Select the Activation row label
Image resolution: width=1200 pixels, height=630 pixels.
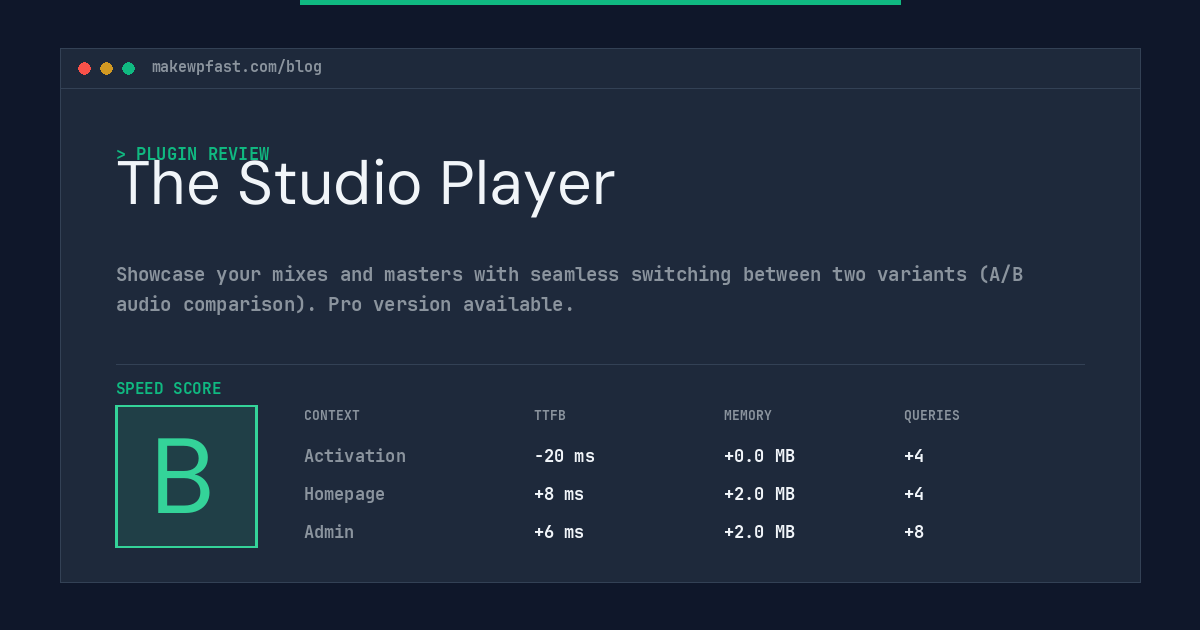point(355,456)
